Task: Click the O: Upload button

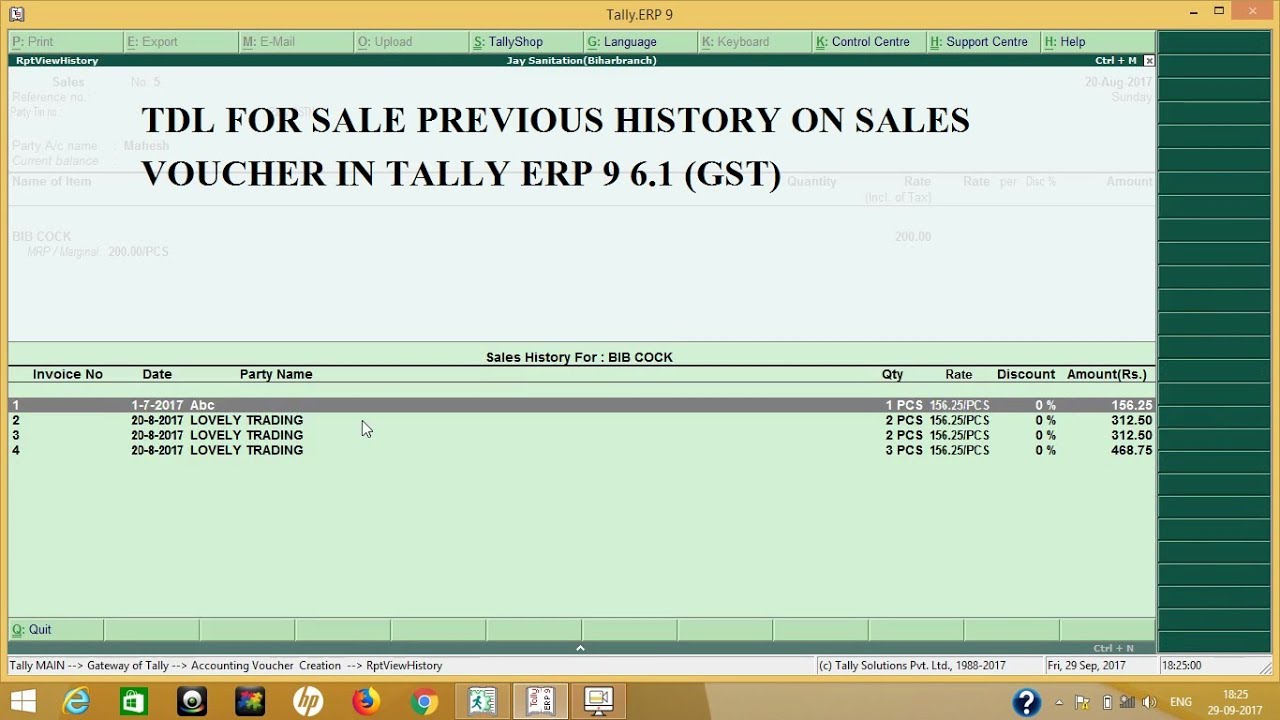Action: pyautogui.click(x=411, y=42)
